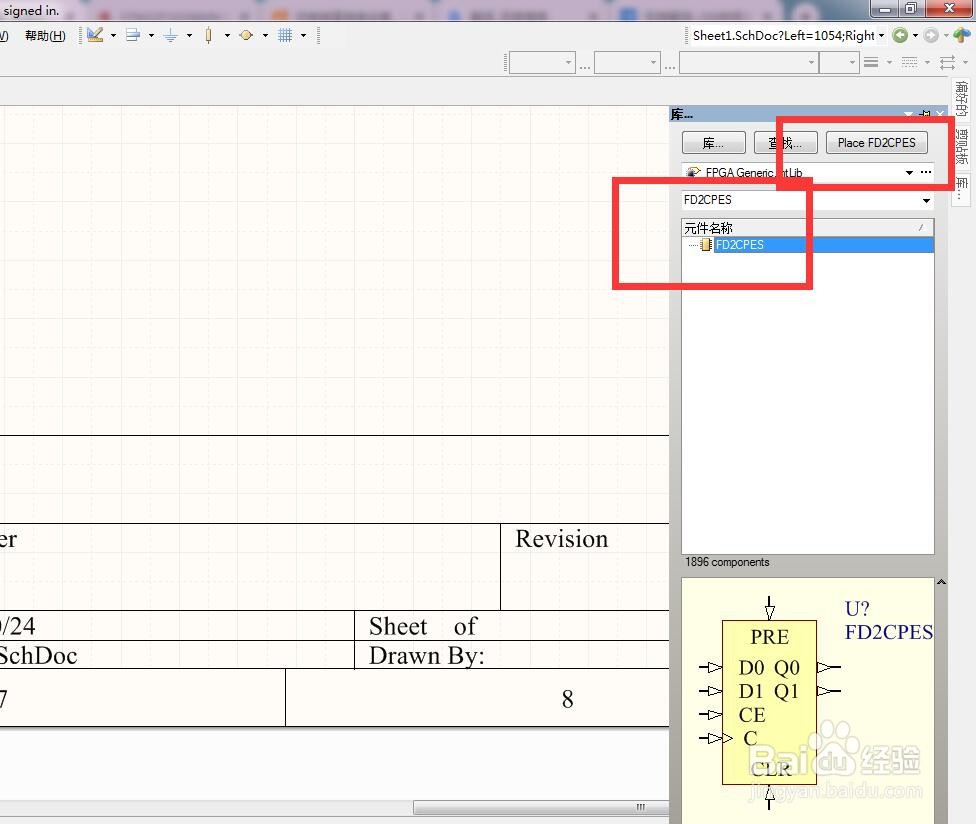Click the 1896 components count text
The image size is (976, 824).
click(727, 562)
